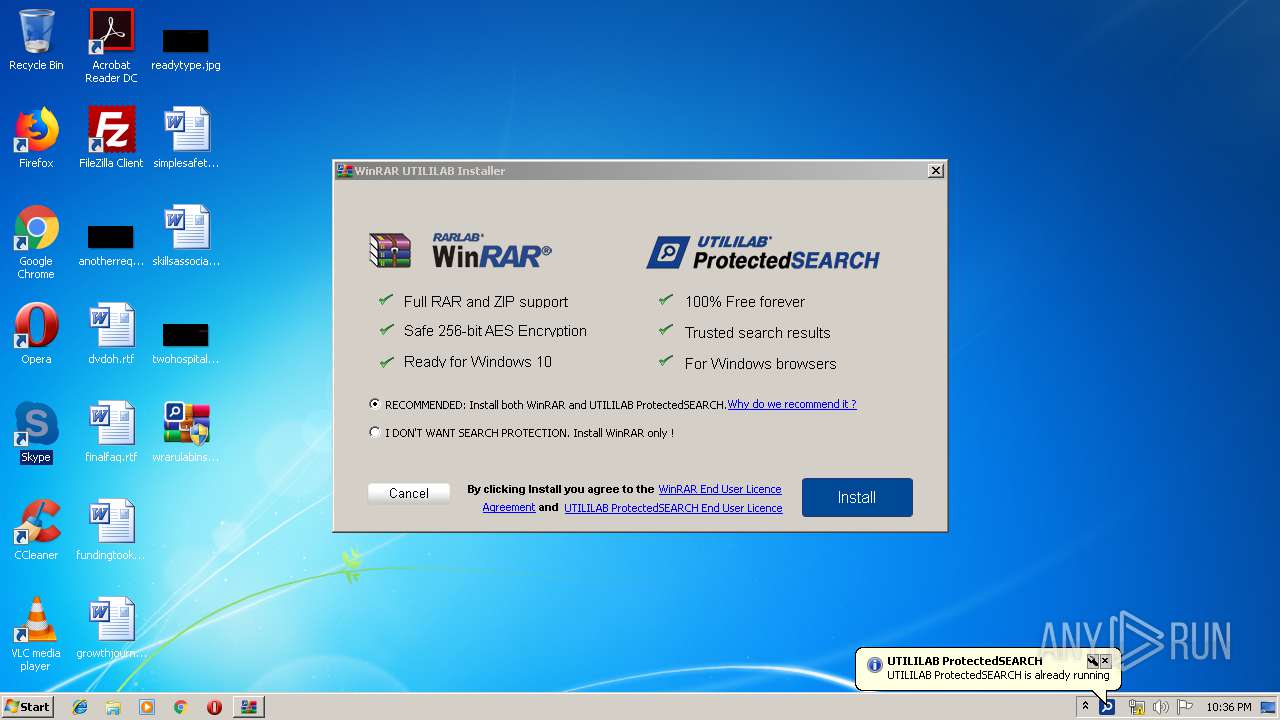Click Show desktop button at taskbar end
The width and height of the screenshot is (1280, 720).
point(1270,707)
